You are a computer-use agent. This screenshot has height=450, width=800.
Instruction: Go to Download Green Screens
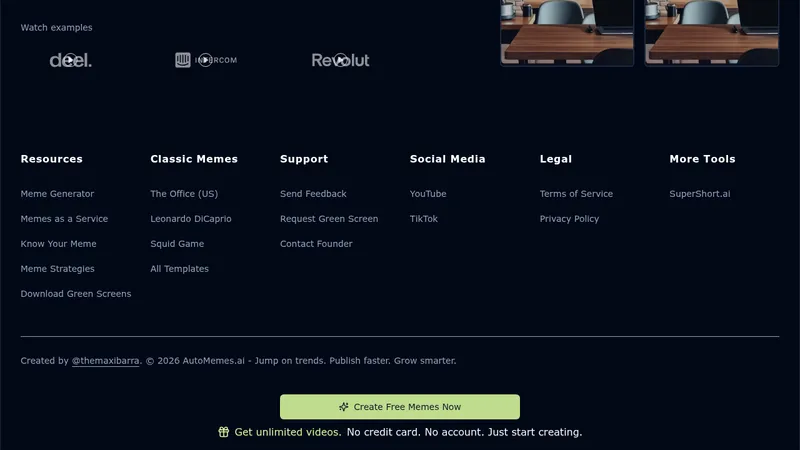pos(76,294)
